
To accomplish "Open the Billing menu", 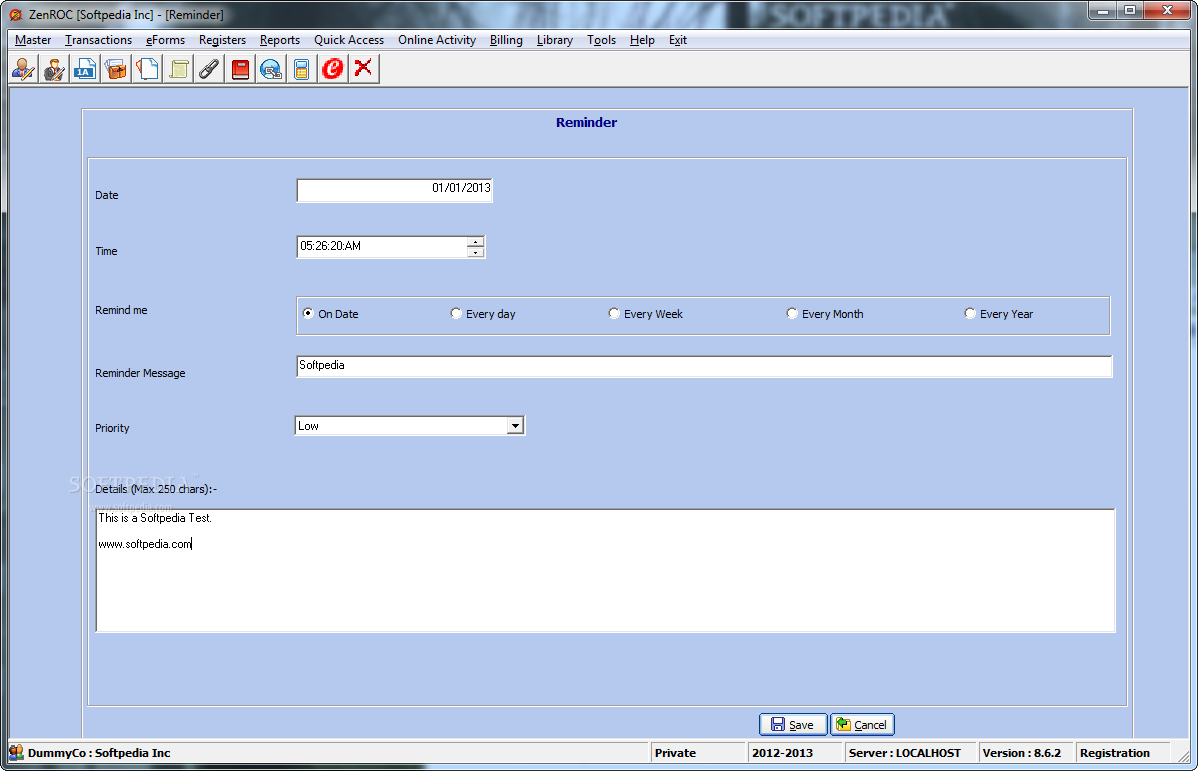I will pyautogui.click(x=507, y=40).
